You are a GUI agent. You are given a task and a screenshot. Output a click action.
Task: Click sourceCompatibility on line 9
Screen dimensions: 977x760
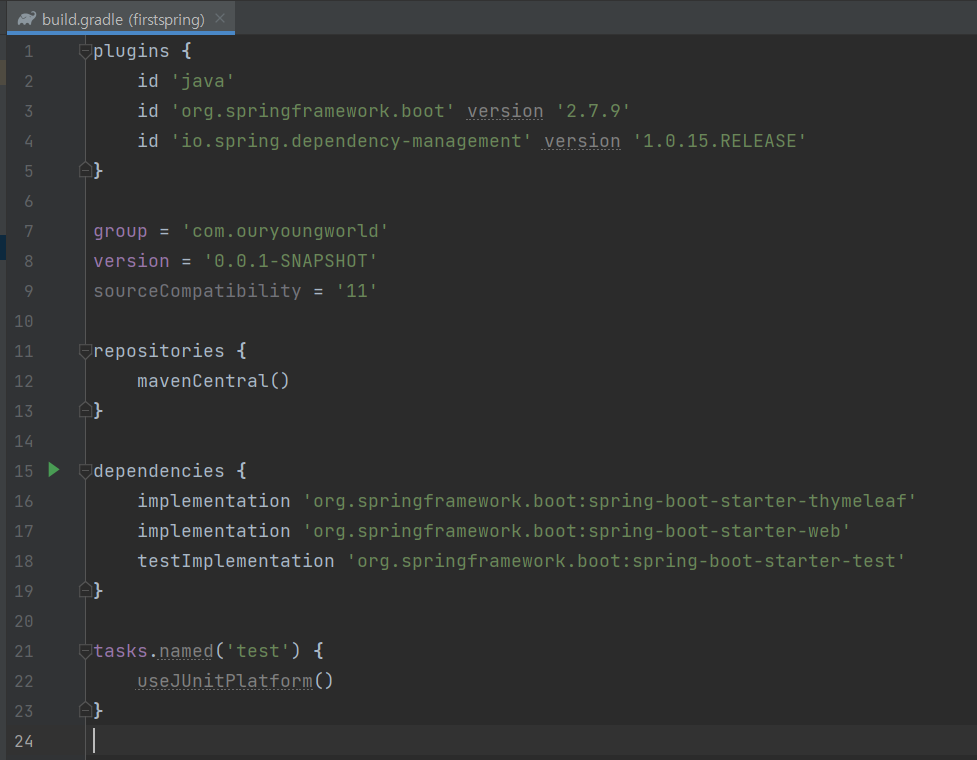197,292
